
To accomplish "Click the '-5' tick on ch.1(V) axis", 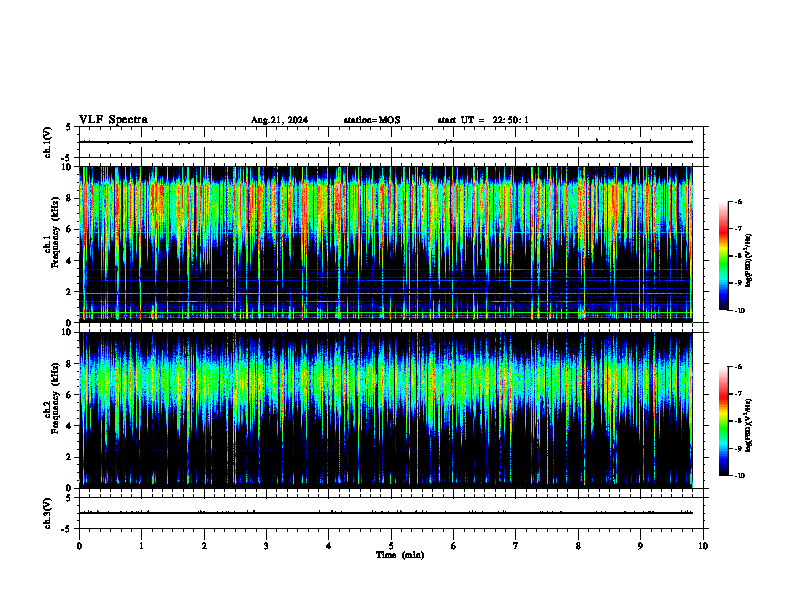I will pyautogui.click(x=67, y=158).
